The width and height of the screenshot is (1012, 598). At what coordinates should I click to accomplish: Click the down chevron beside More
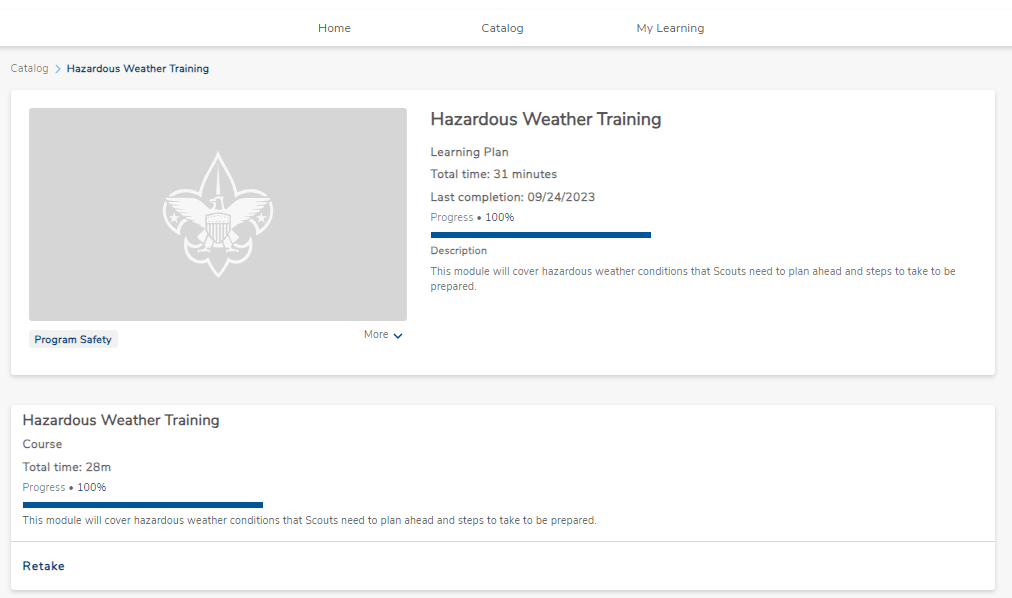click(398, 336)
